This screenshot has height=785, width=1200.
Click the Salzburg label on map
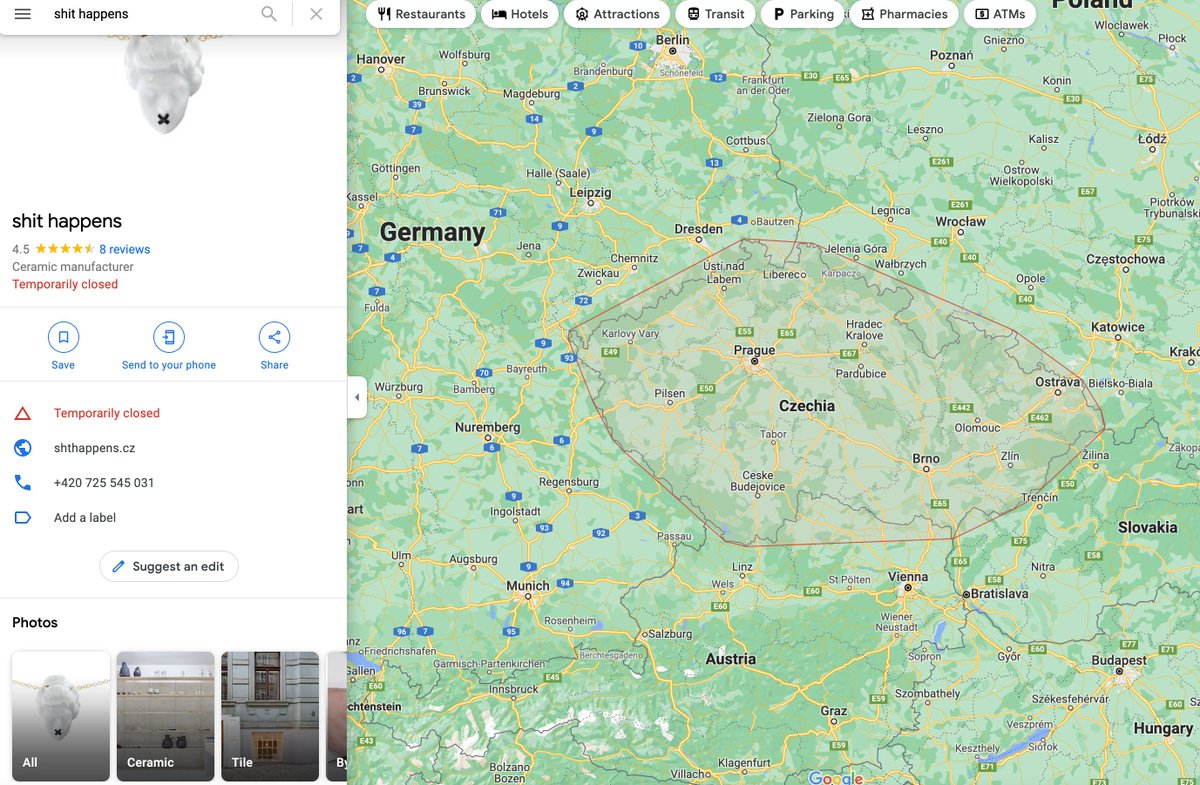(x=670, y=634)
